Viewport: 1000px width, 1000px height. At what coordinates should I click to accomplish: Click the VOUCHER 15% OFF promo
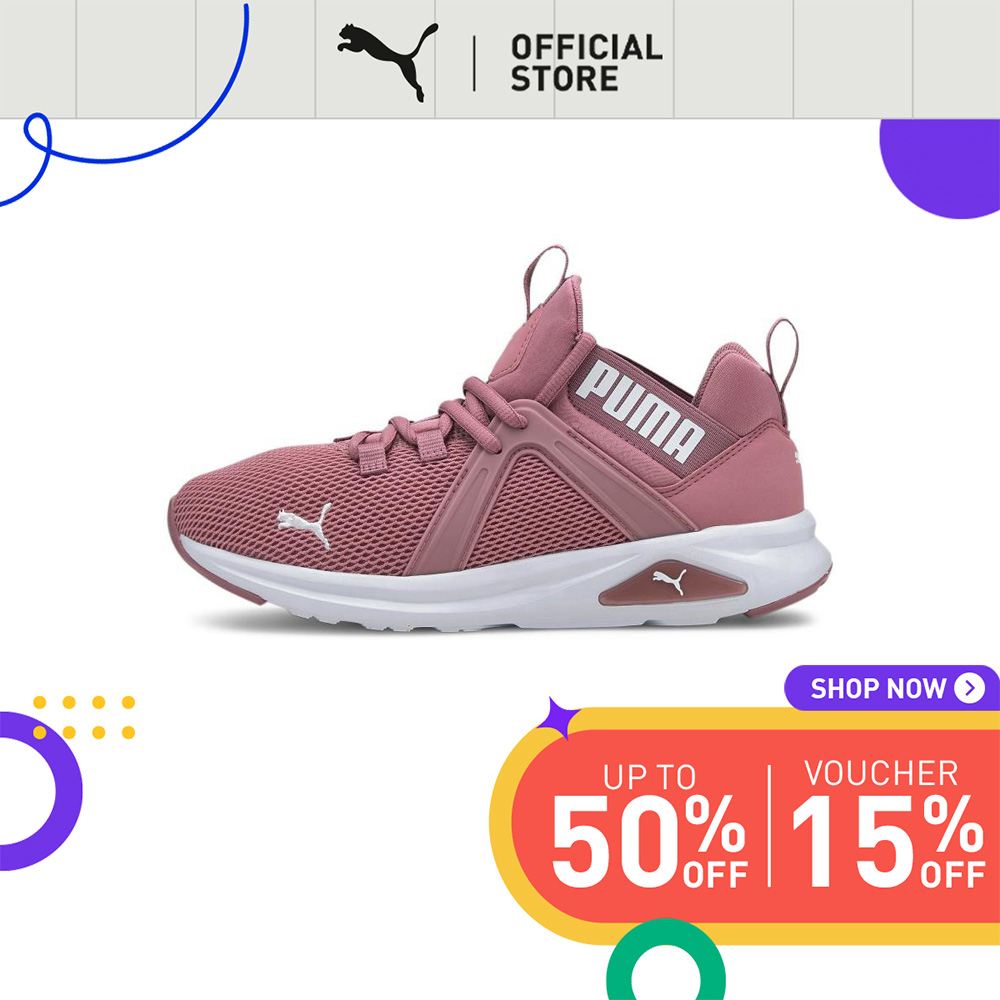888,823
